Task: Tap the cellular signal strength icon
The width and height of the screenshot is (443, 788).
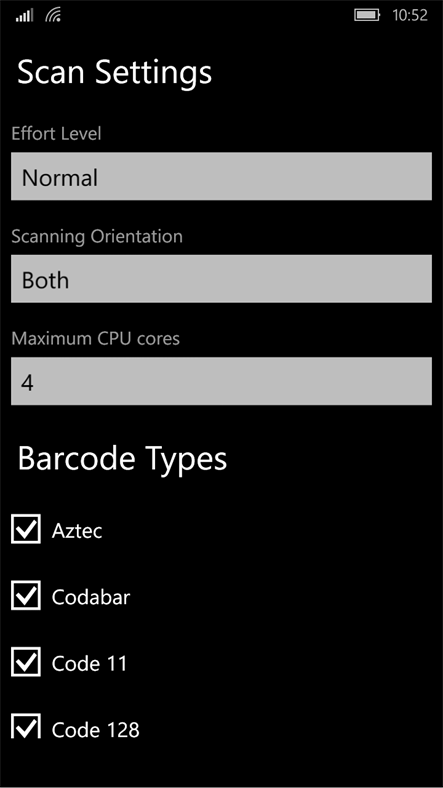Action: point(25,16)
